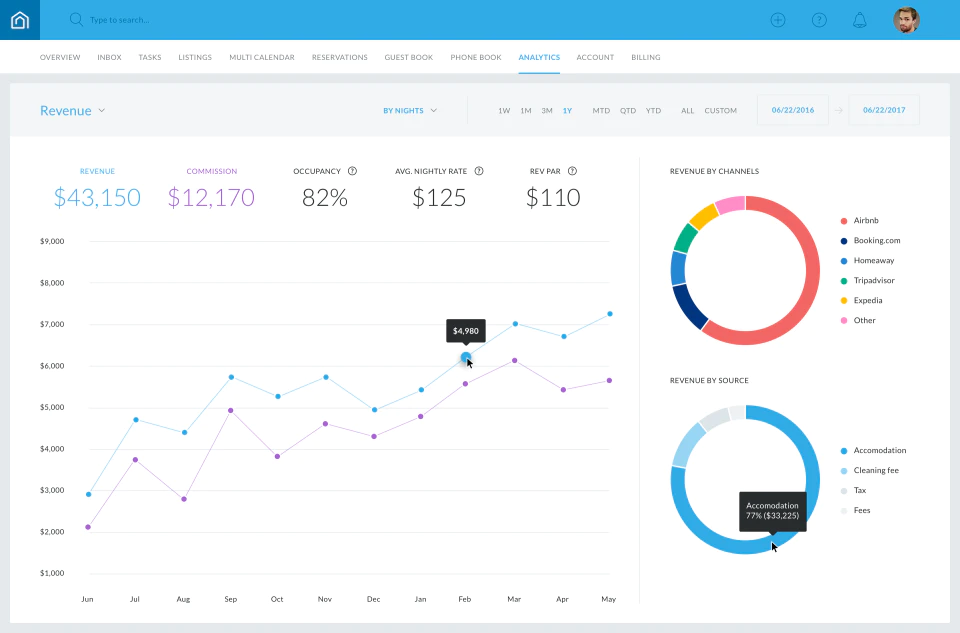Image resolution: width=960 pixels, height=633 pixels.
Task: Click the Cleaning fee legend swatch
Action: 844,471
